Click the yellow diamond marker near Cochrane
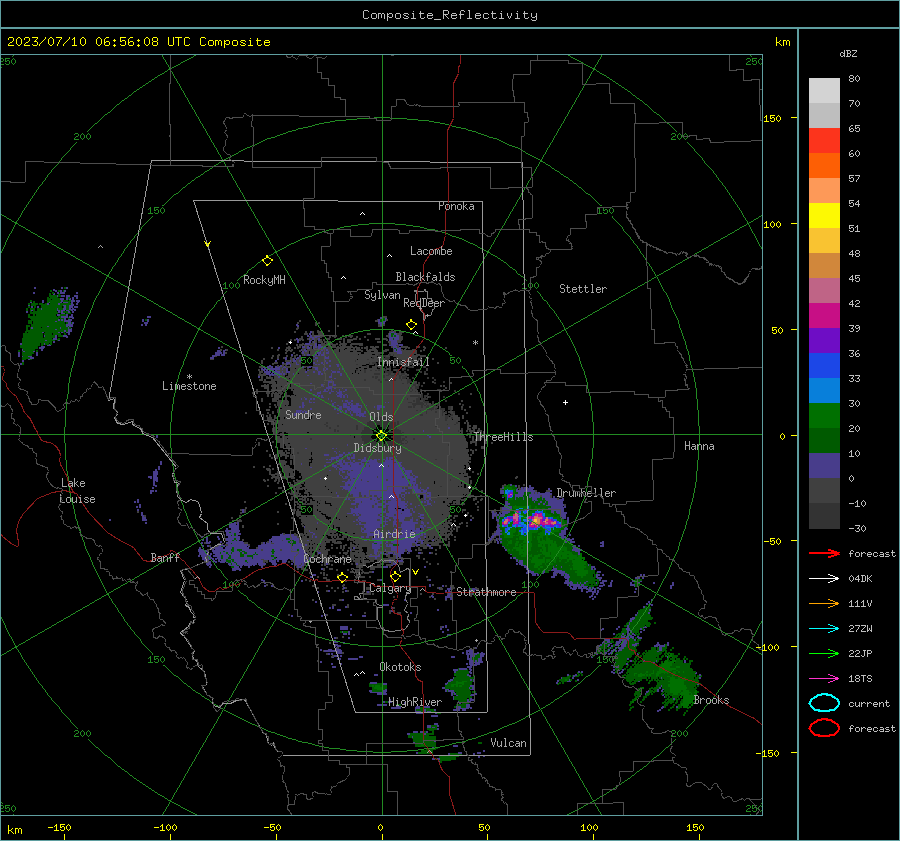Viewport: 900px width, 841px height. (x=343, y=578)
